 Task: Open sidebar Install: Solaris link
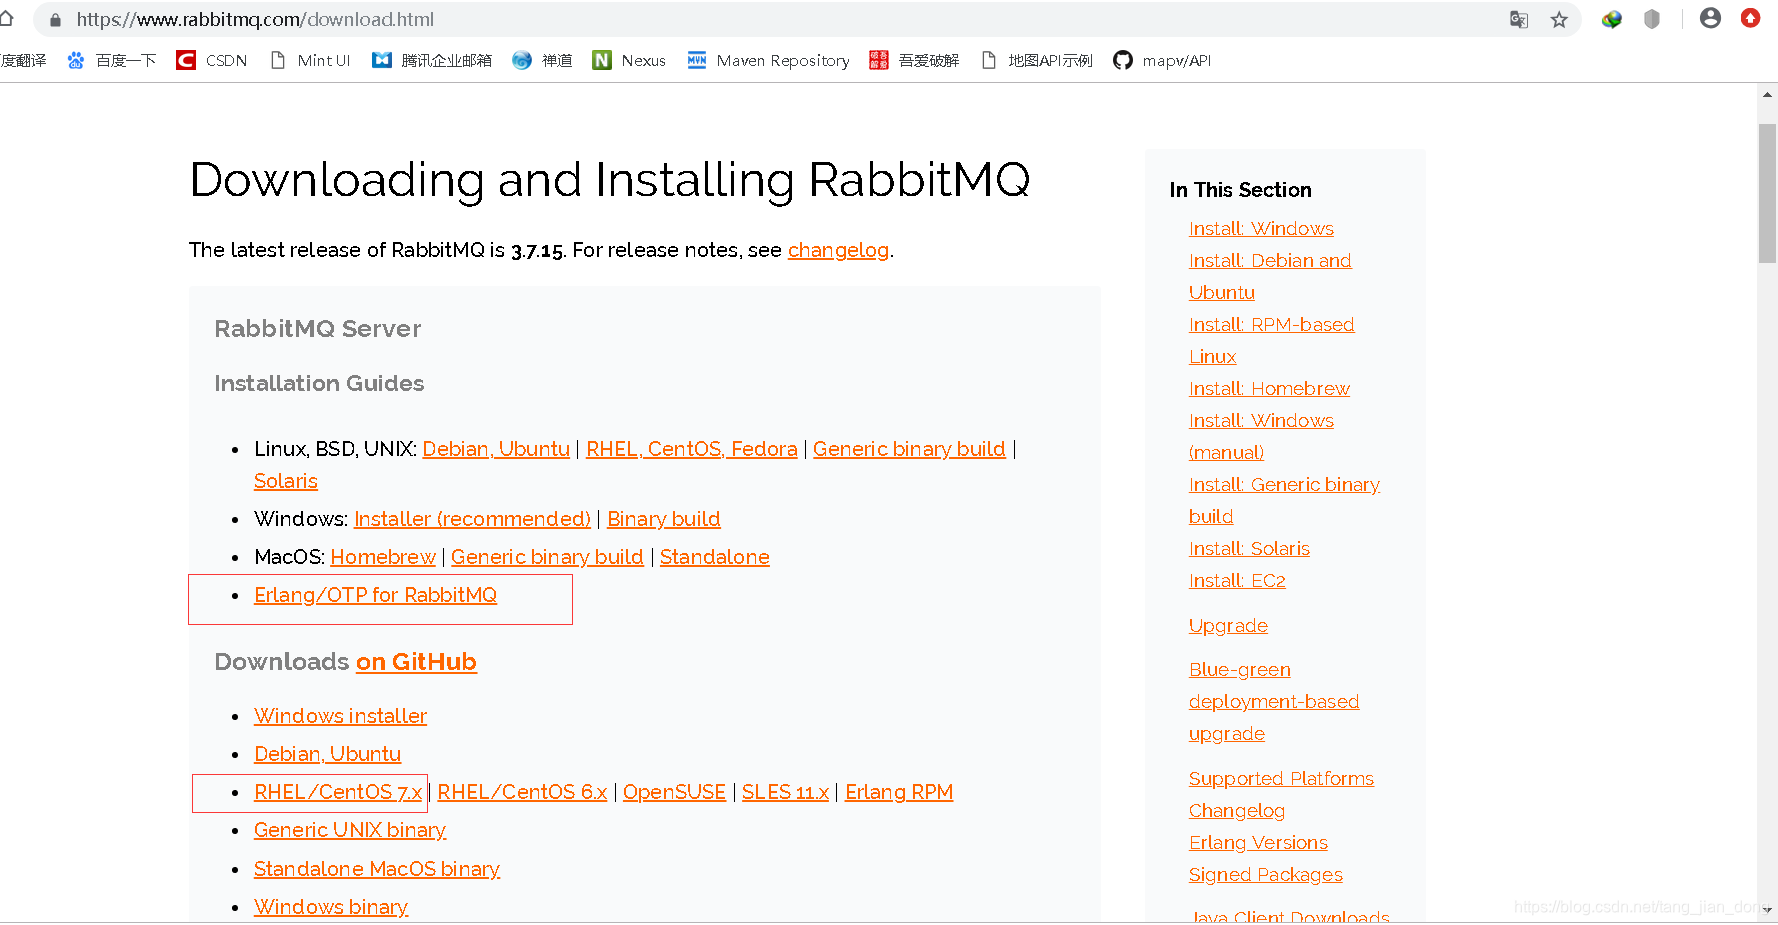tap(1249, 549)
